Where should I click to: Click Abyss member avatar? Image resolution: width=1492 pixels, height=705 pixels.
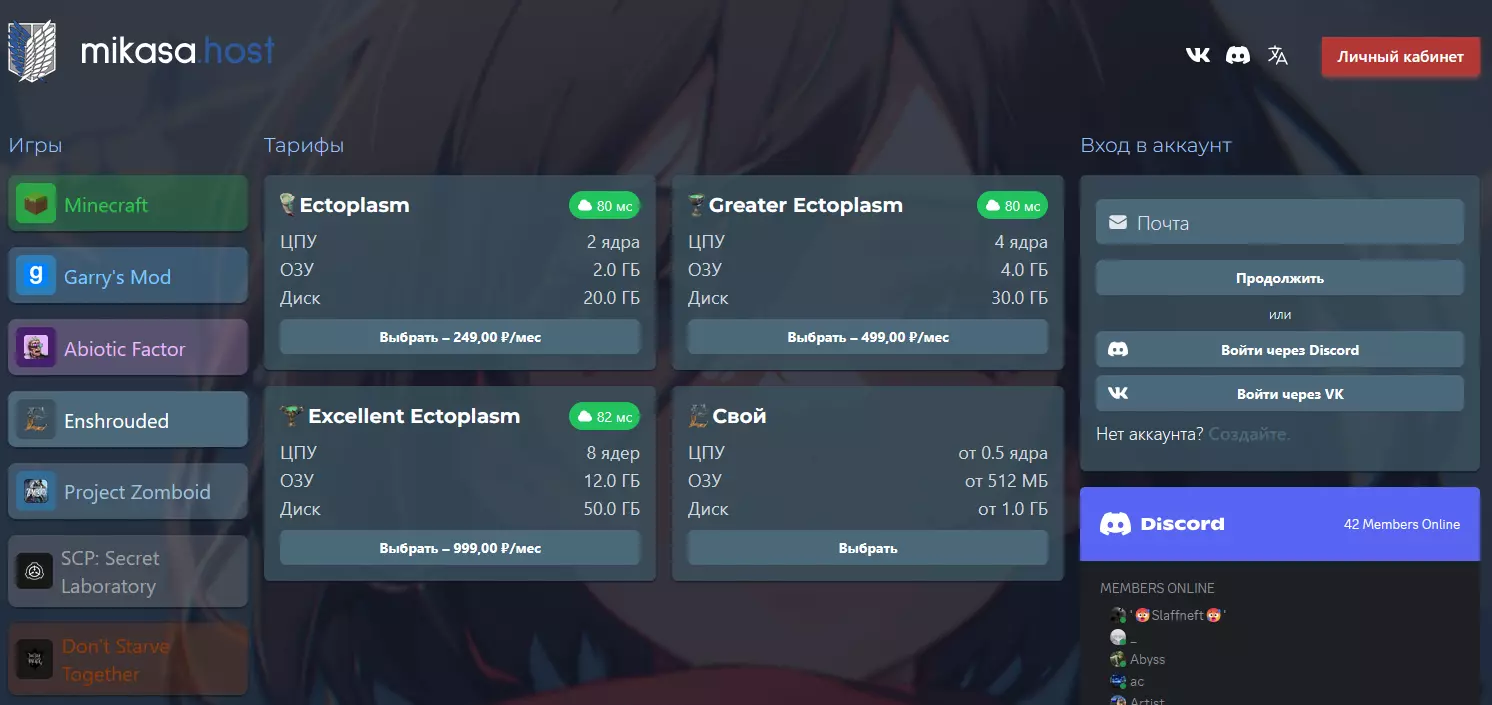point(1118,659)
